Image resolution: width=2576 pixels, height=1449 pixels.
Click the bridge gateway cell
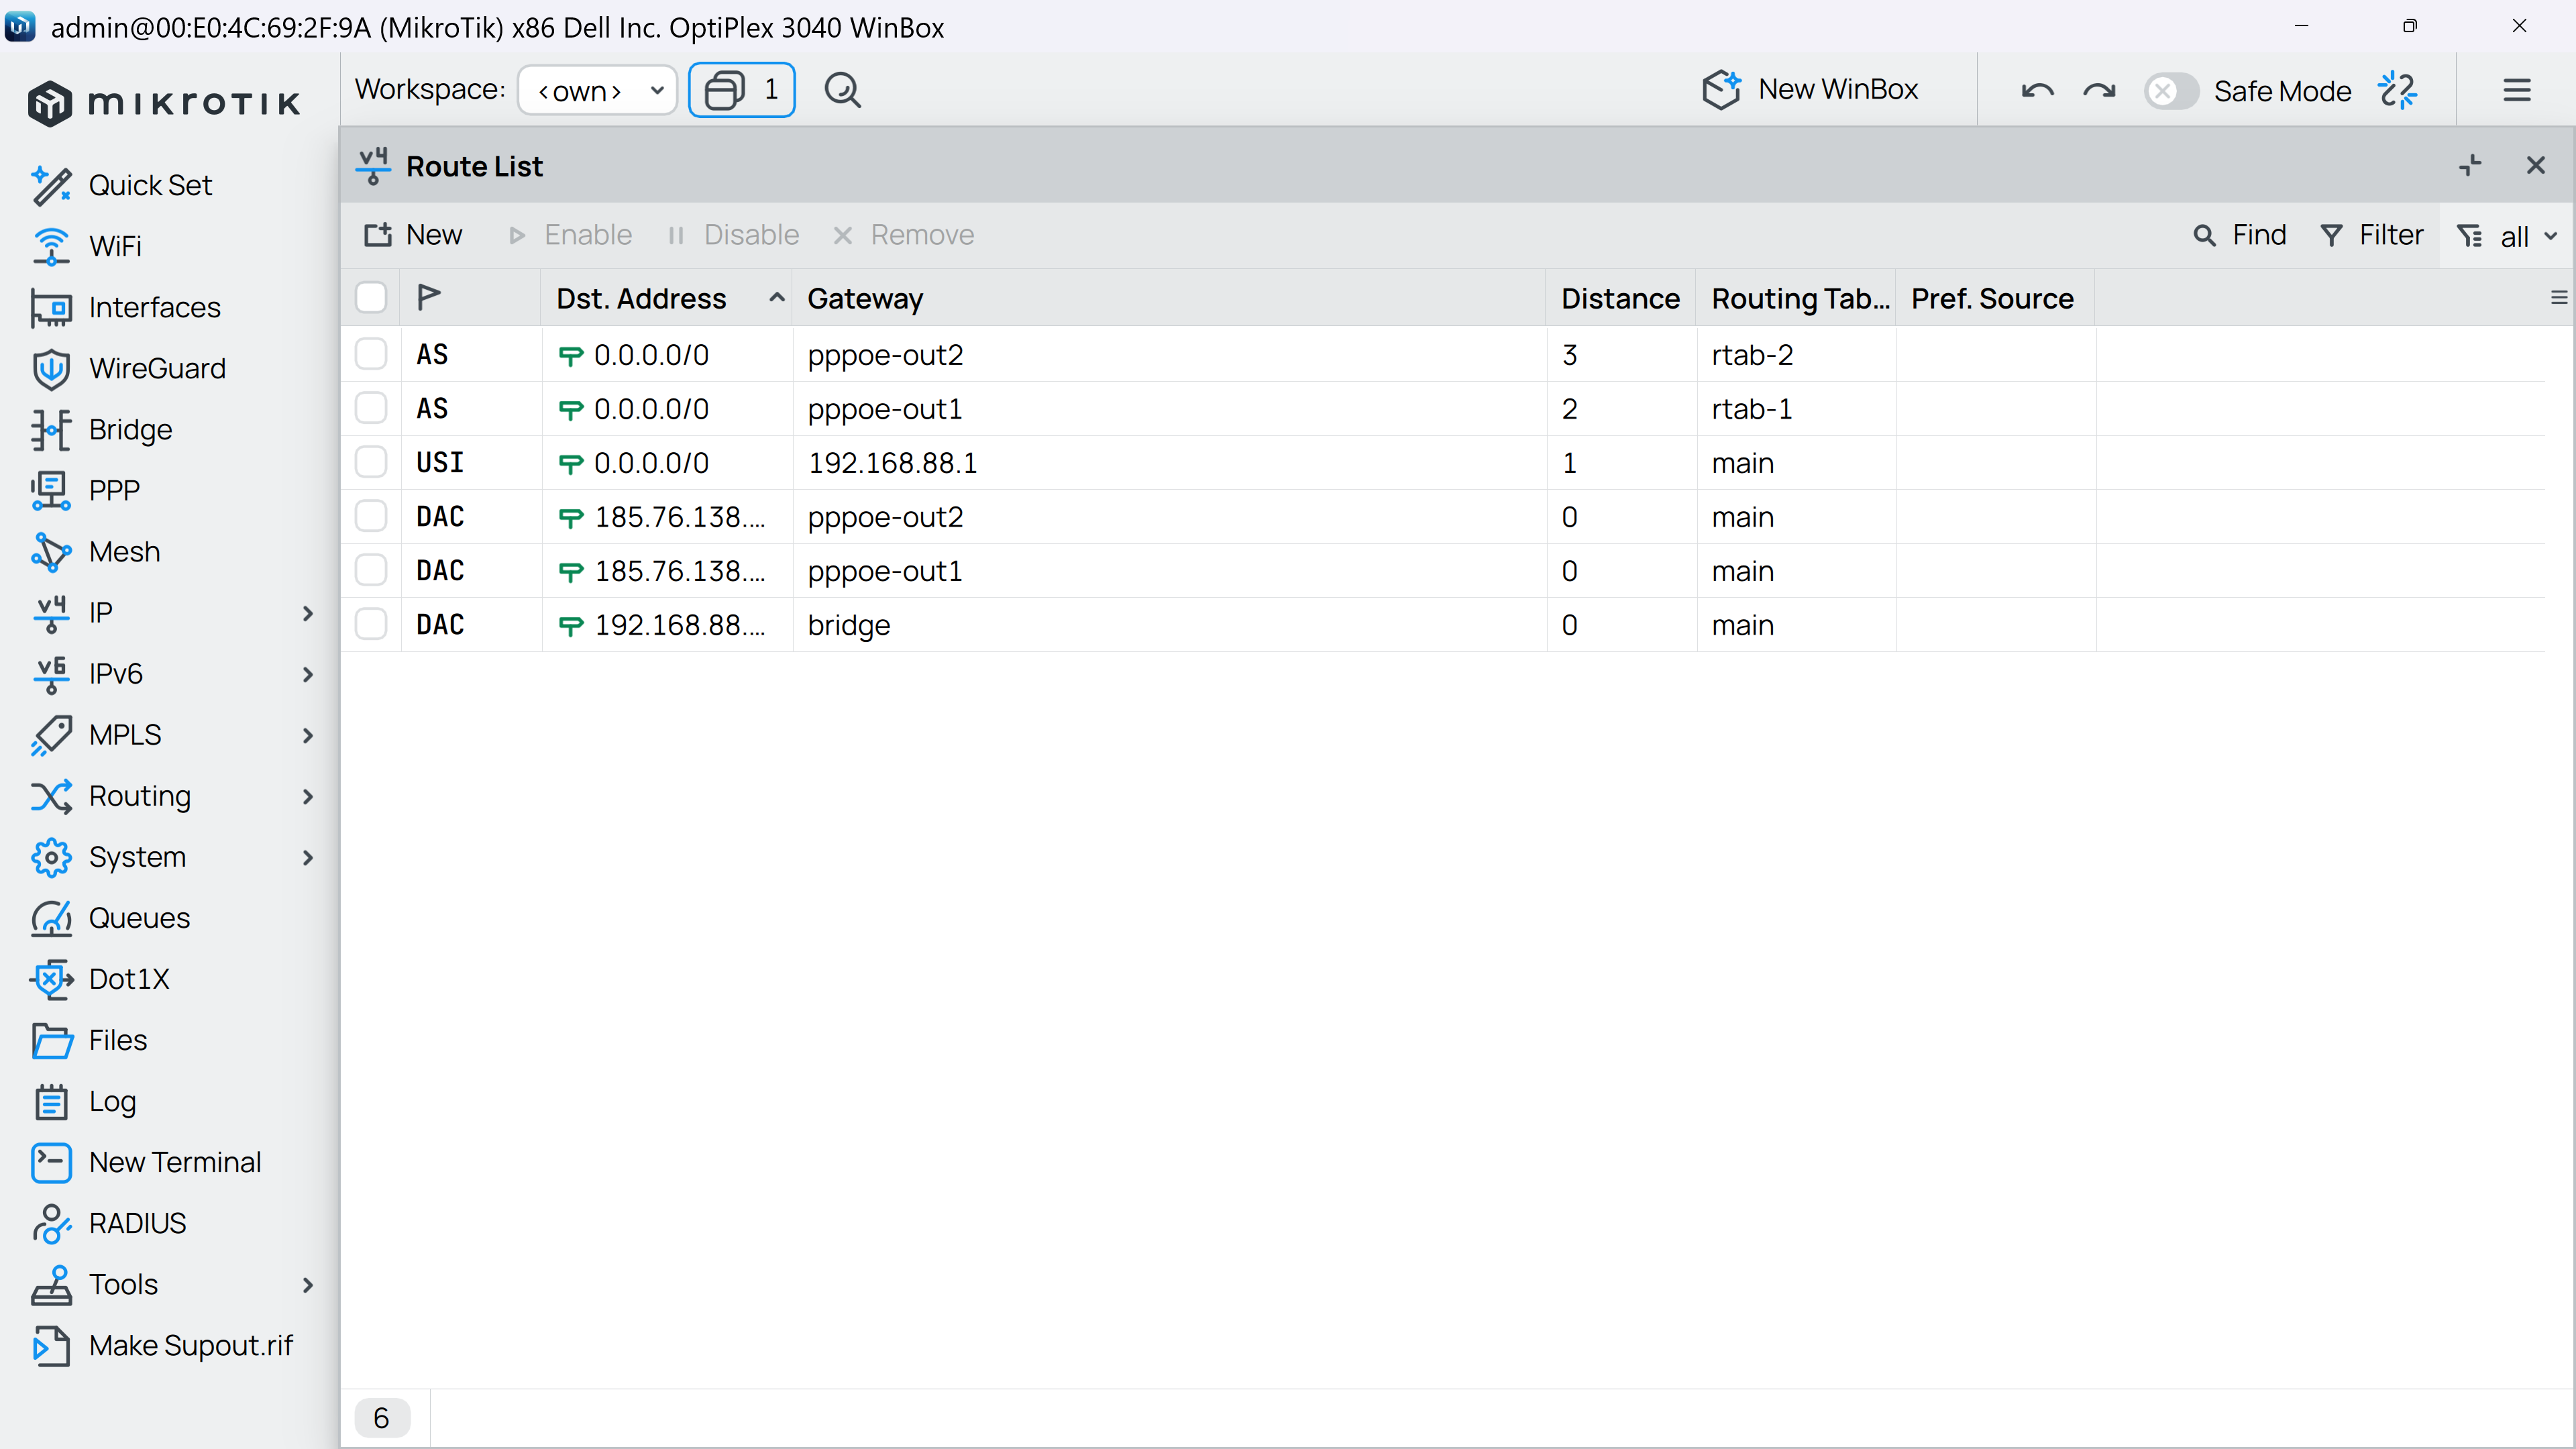point(1168,624)
